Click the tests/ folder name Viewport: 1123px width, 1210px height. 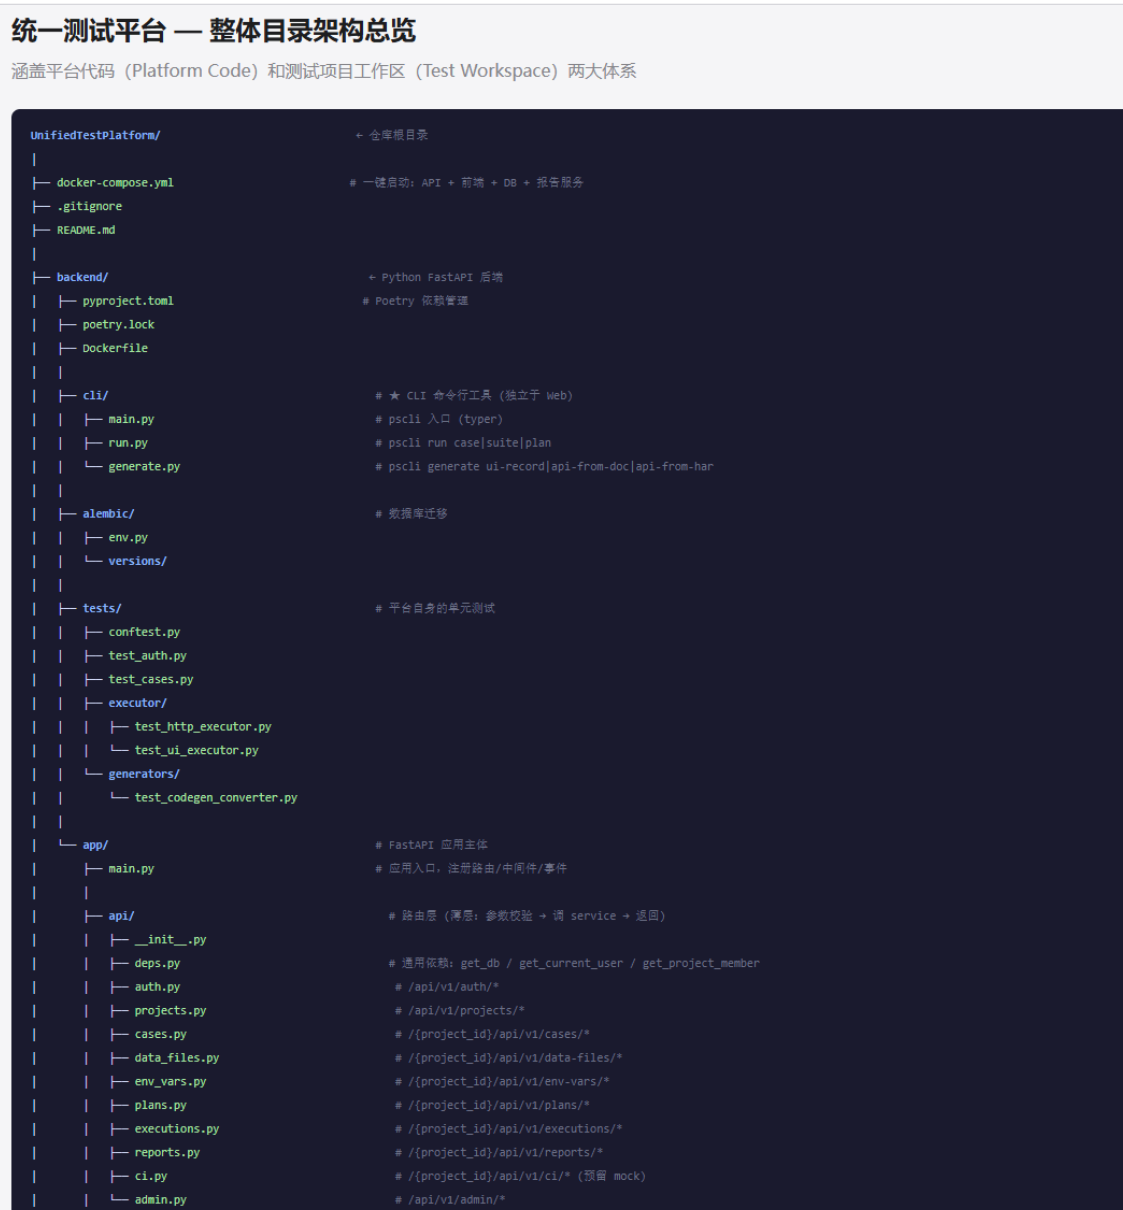tap(102, 608)
